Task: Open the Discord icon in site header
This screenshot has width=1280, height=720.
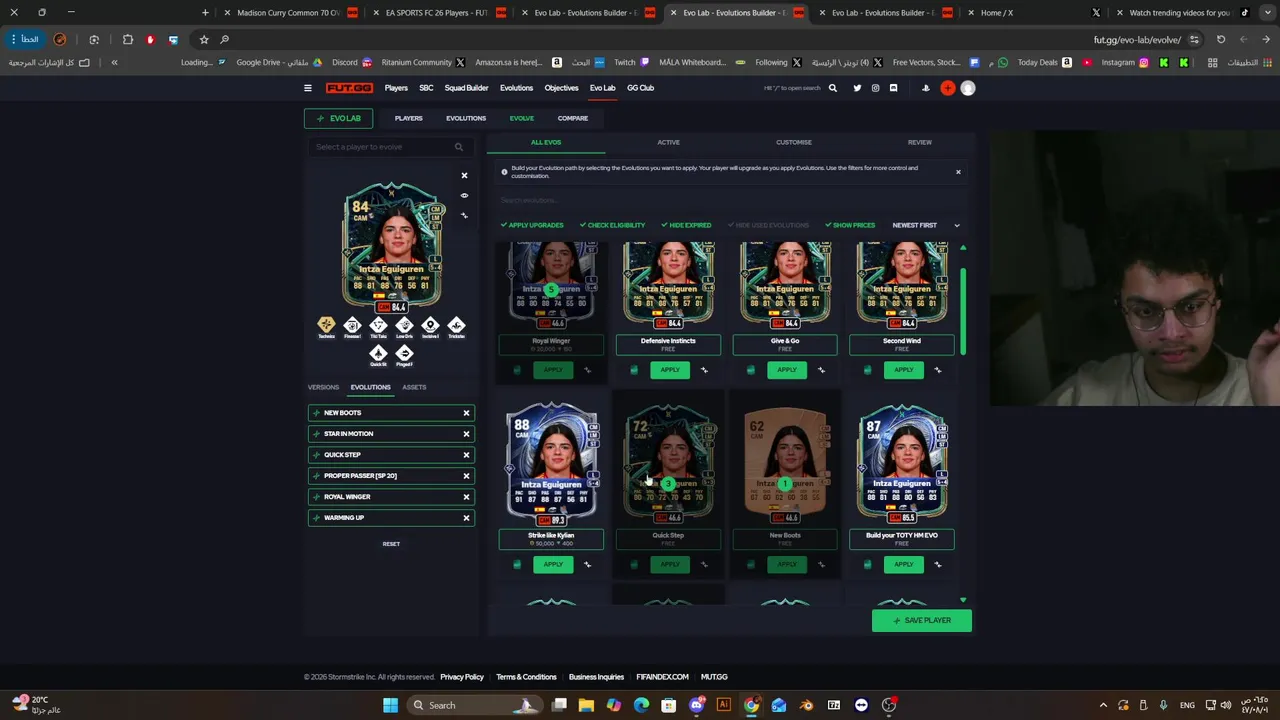Action: (893, 88)
